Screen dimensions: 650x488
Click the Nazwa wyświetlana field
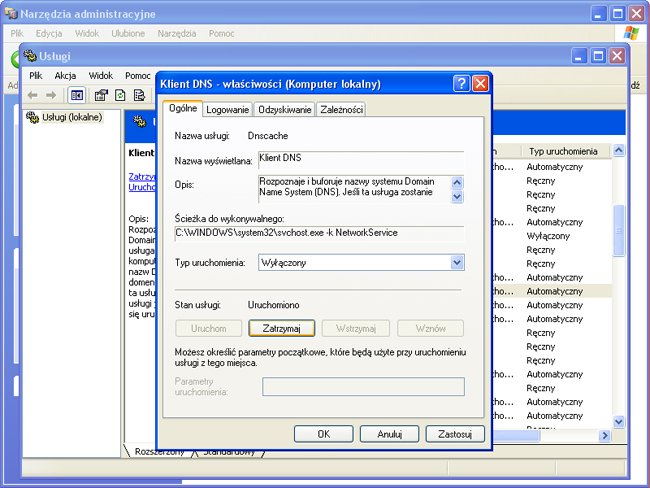coord(361,160)
